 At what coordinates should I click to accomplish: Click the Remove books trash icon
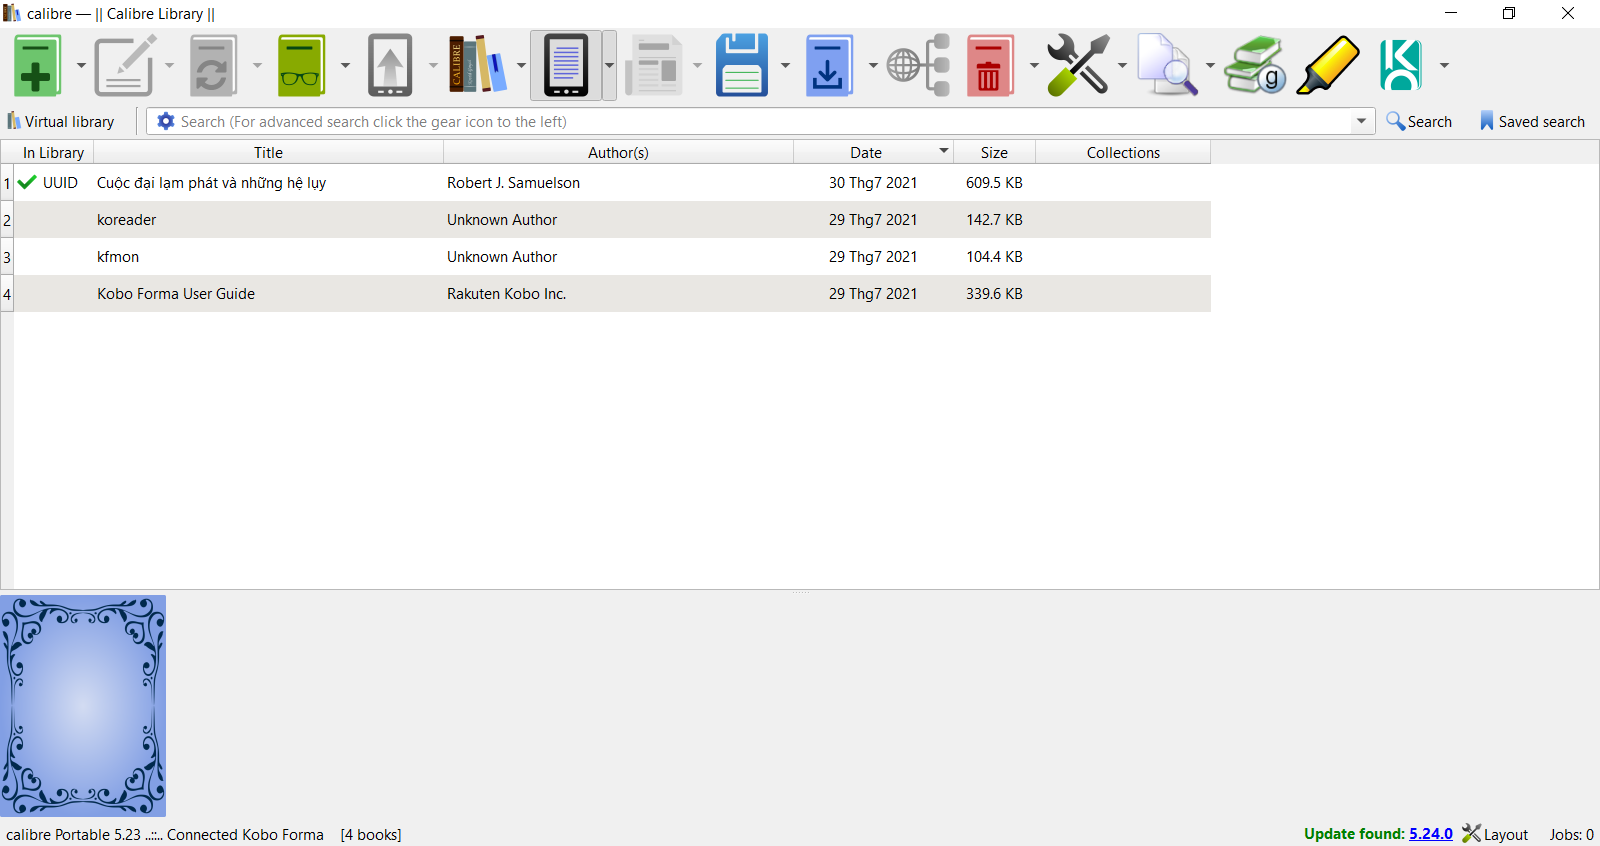click(990, 66)
